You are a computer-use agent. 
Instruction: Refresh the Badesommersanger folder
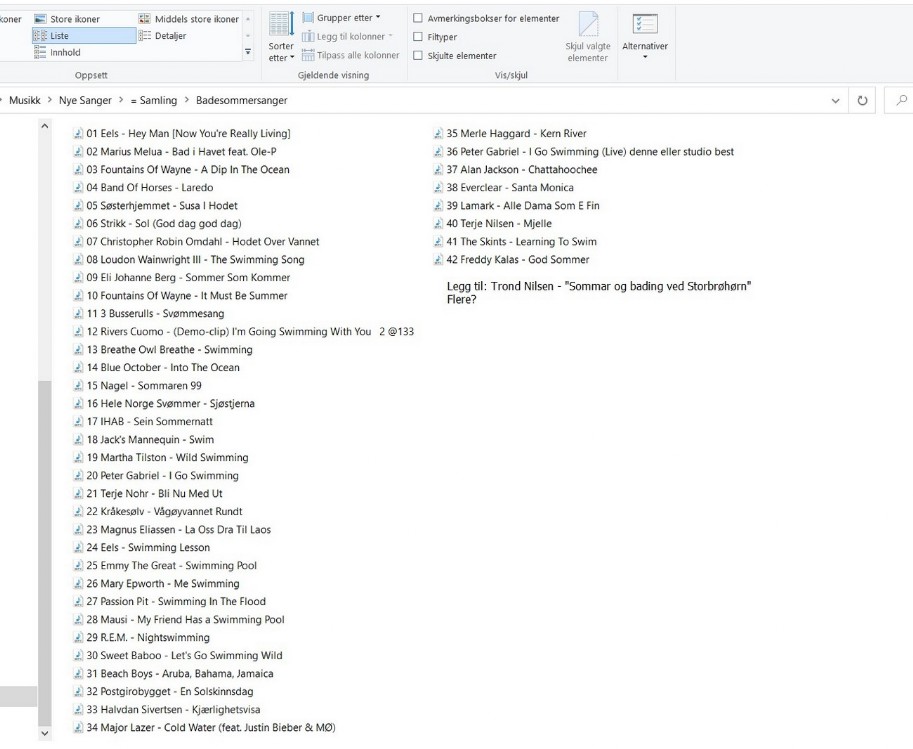click(862, 101)
